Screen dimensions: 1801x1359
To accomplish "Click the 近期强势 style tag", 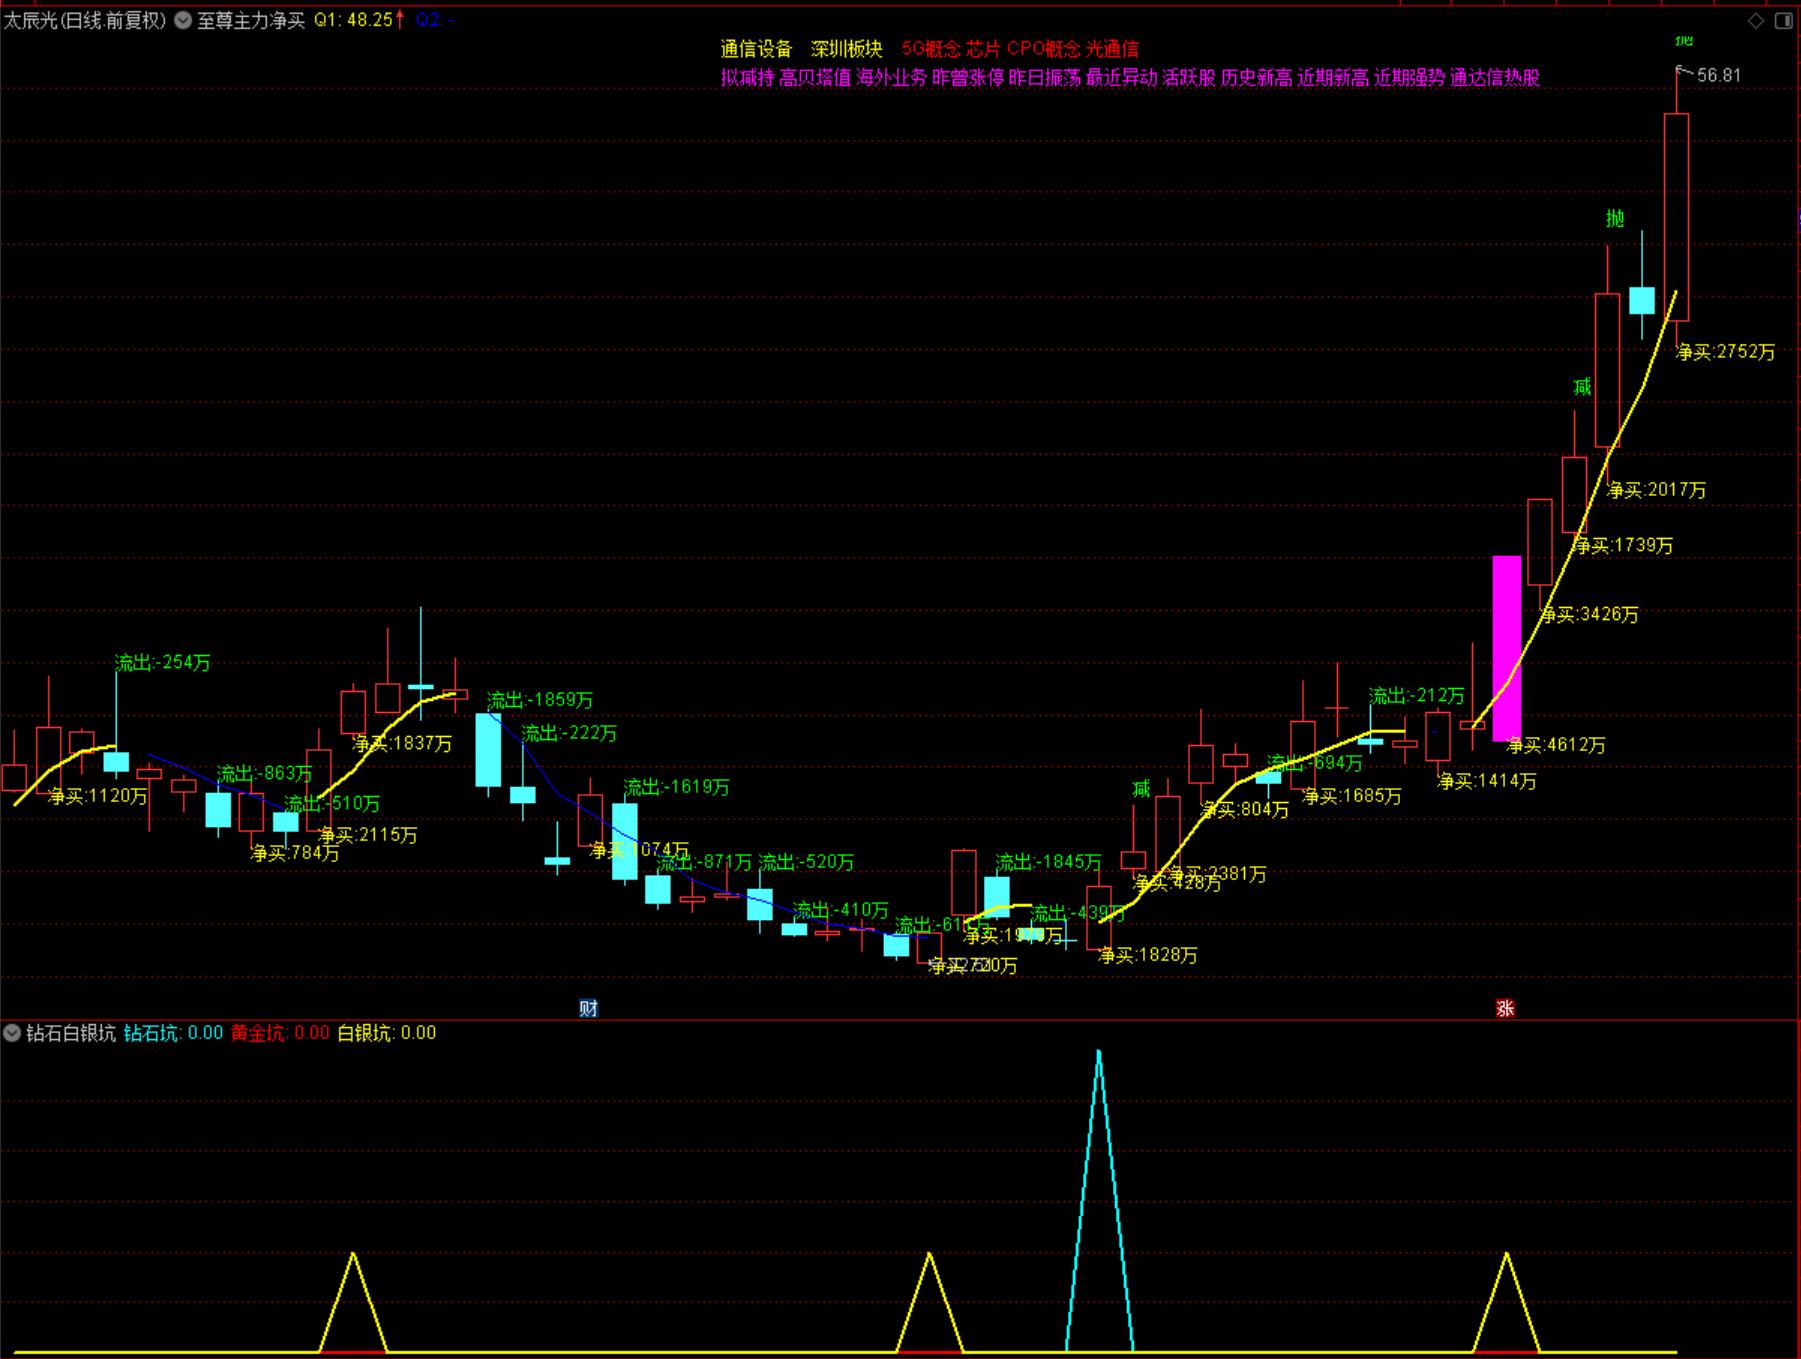I will [x=1409, y=78].
